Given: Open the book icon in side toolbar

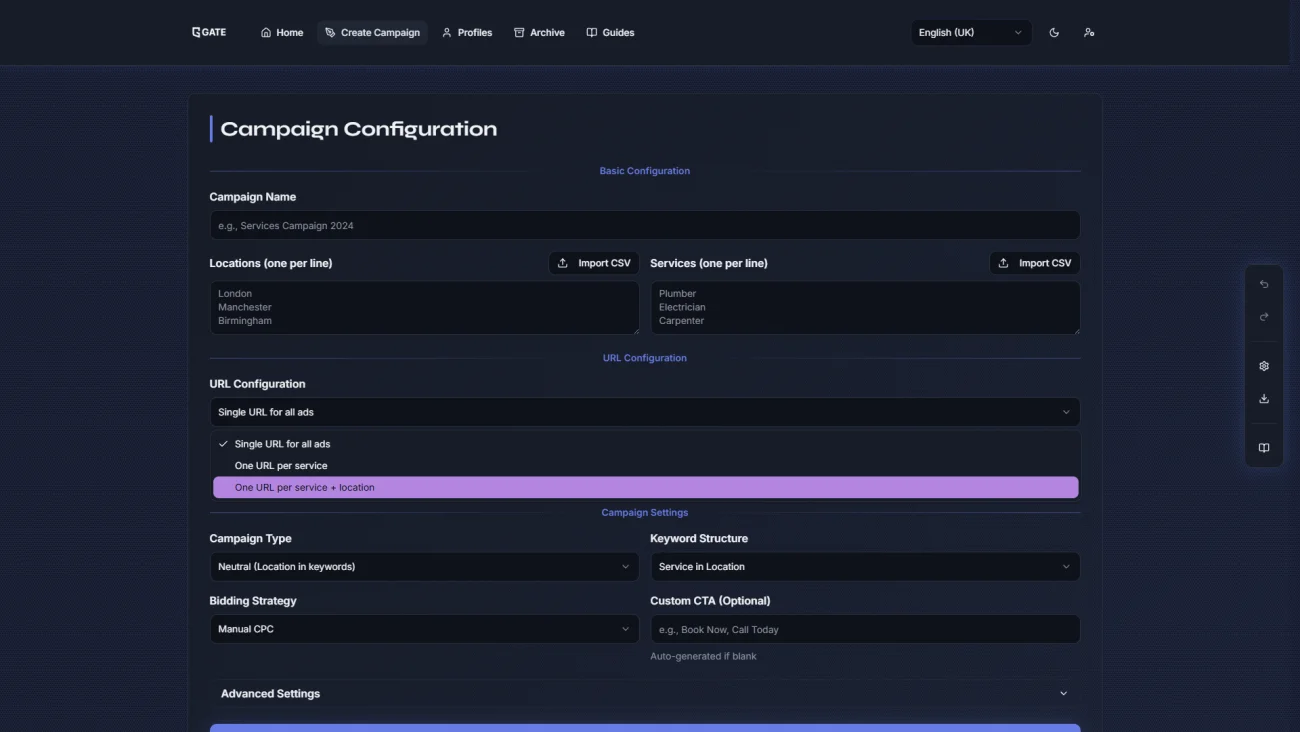Looking at the screenshot, I should [1264, 448].
